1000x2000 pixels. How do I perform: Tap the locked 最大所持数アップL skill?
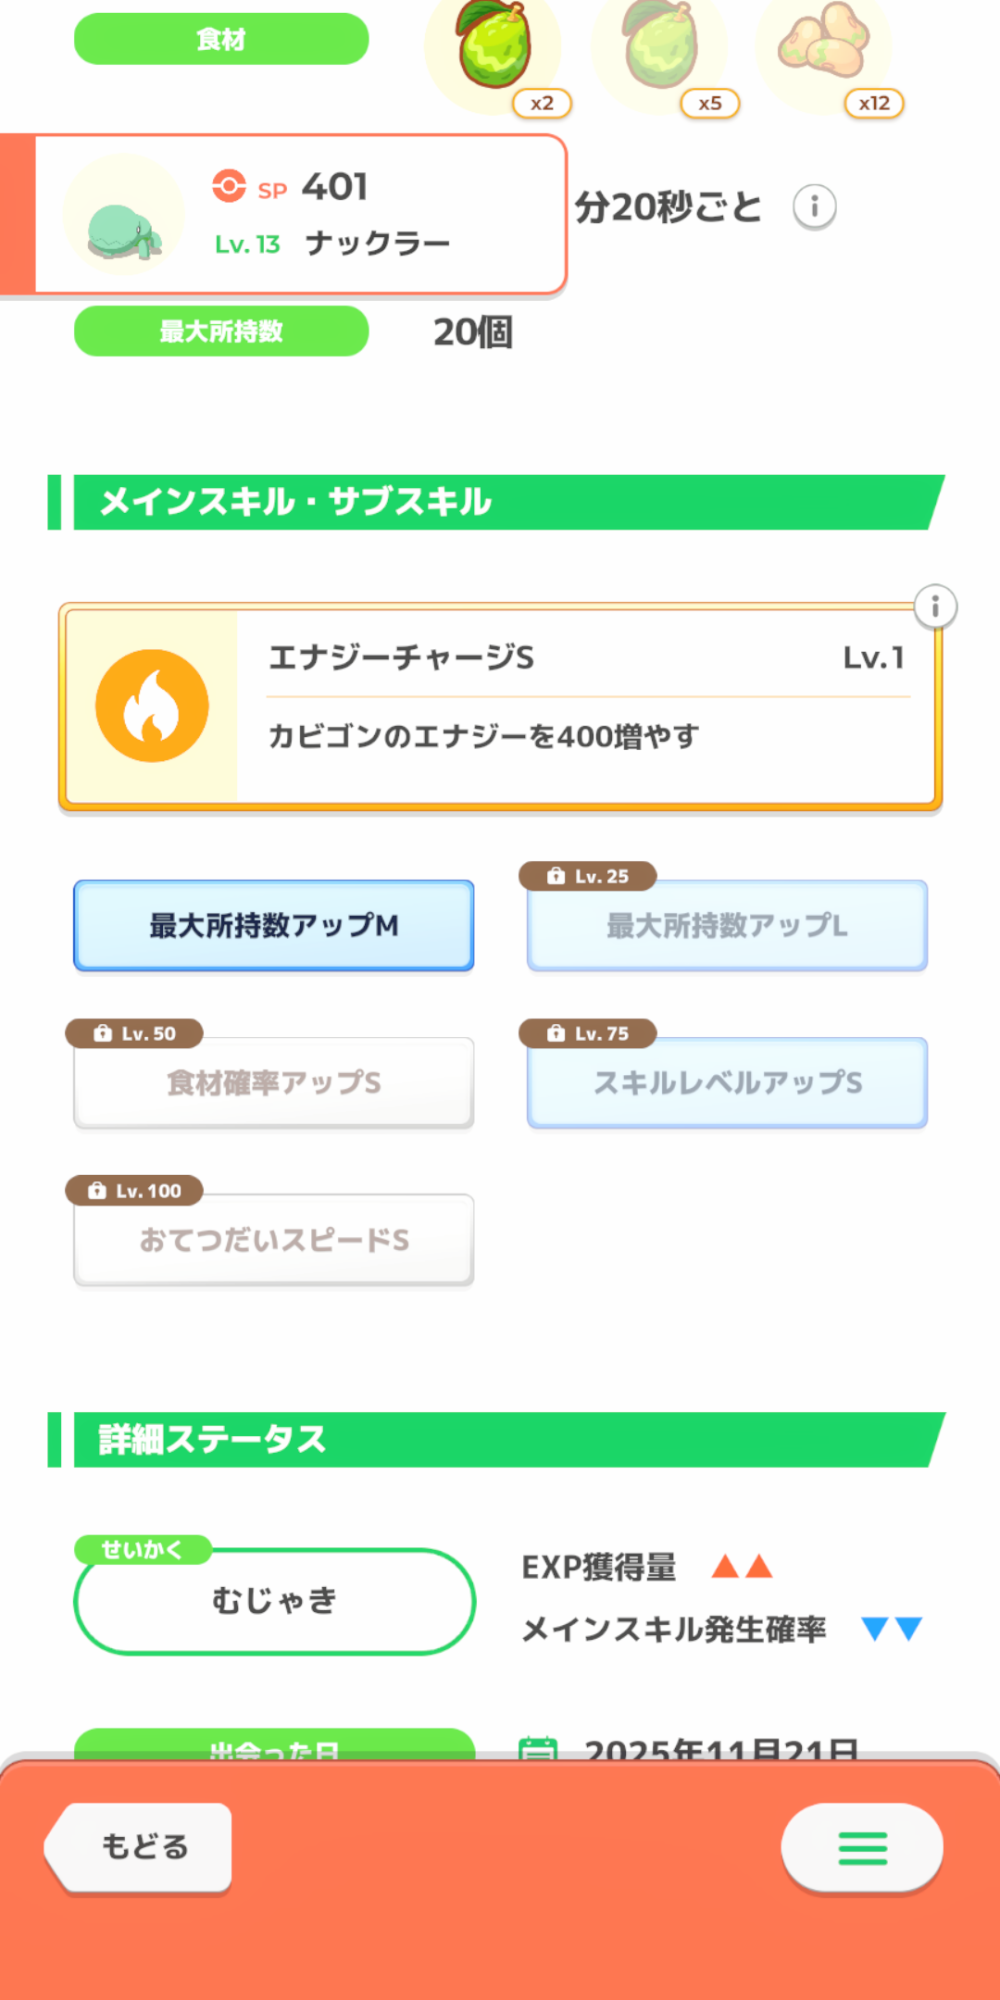point(727,926)
